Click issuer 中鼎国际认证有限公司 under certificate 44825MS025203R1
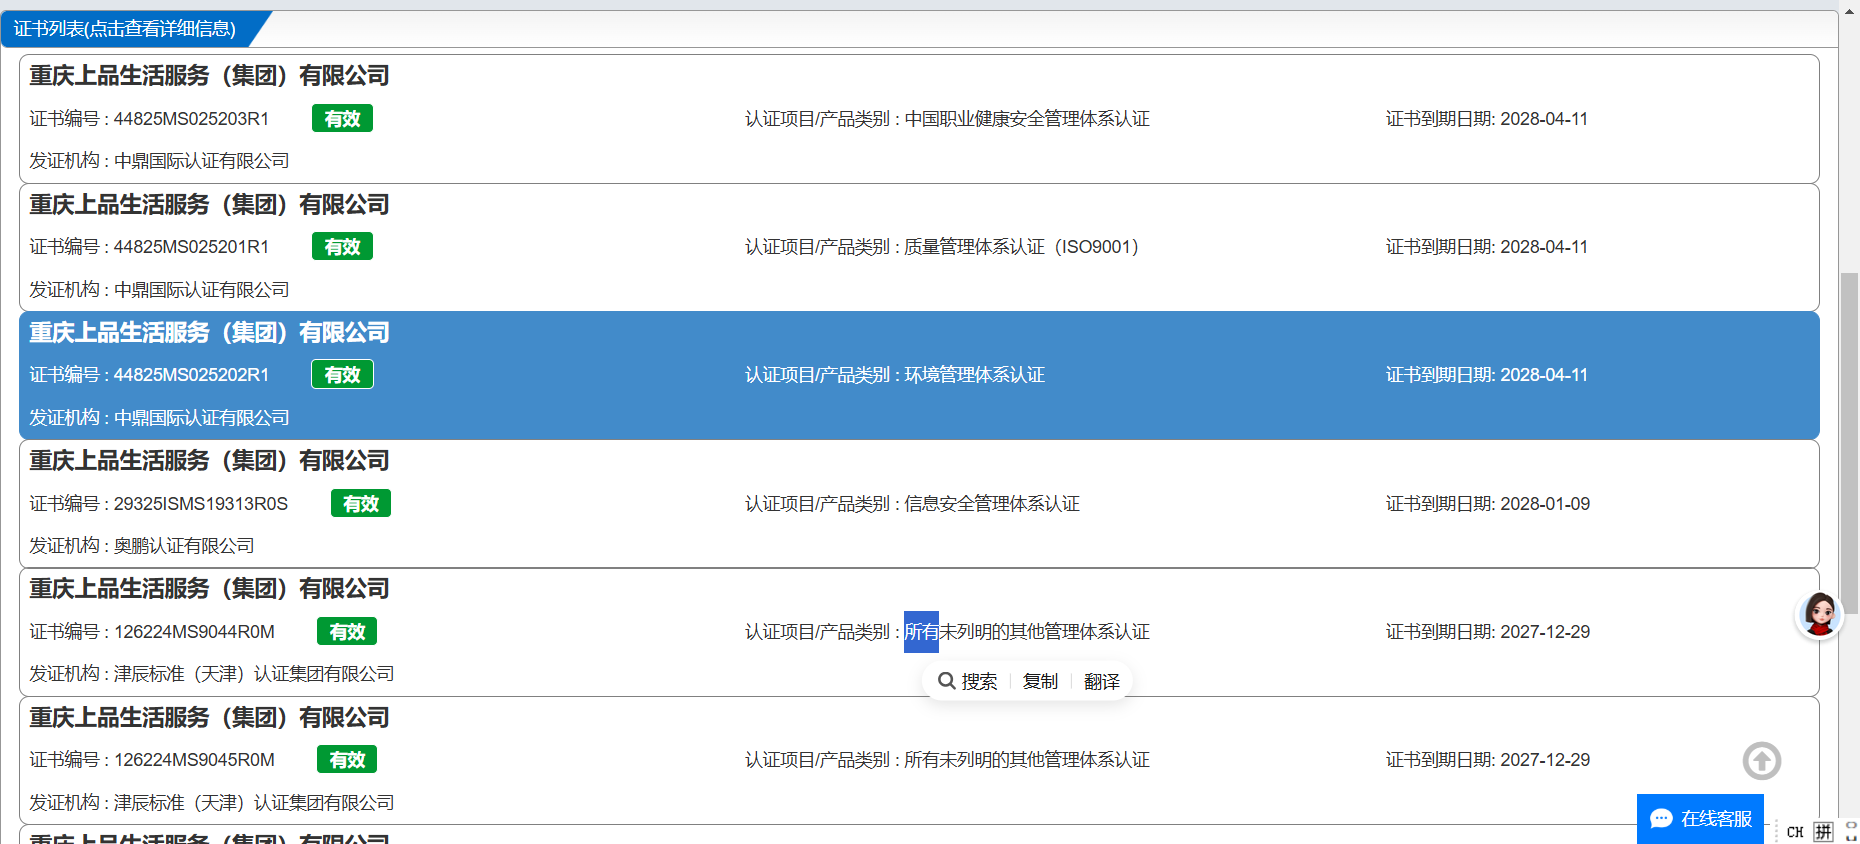This screenshot has height=844, width=1860. pyautogui.click(x=202, y=161)
